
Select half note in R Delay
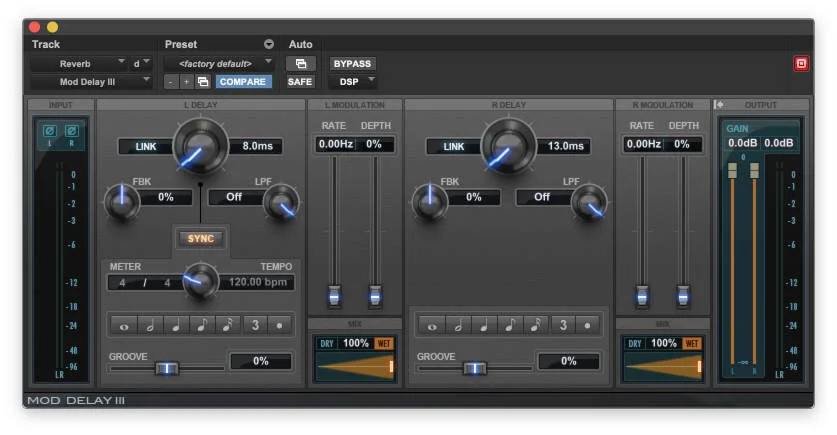[x=458, y=325]
